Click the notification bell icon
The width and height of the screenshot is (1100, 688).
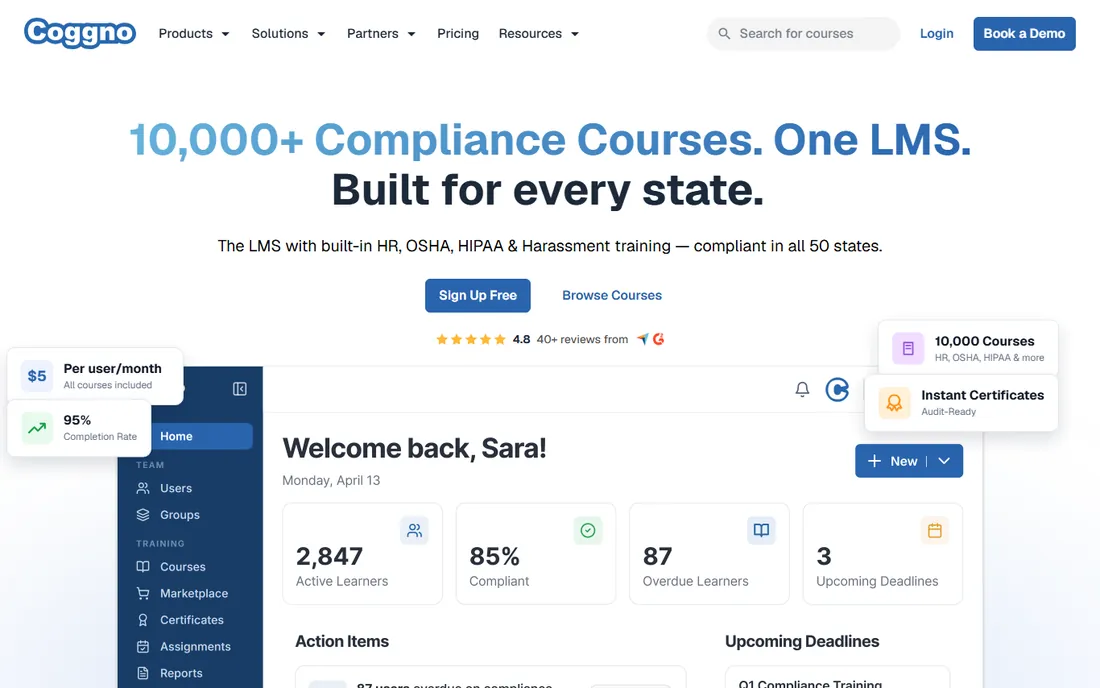pos(802,389)
